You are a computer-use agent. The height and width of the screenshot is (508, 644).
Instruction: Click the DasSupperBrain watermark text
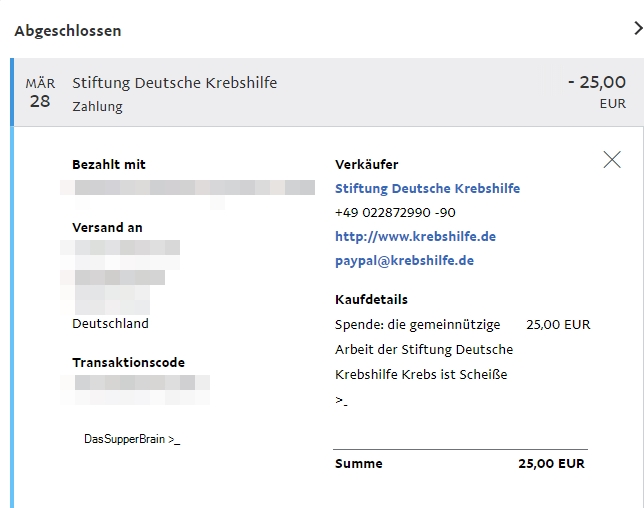pyautogui.click(x=132, y=439)
